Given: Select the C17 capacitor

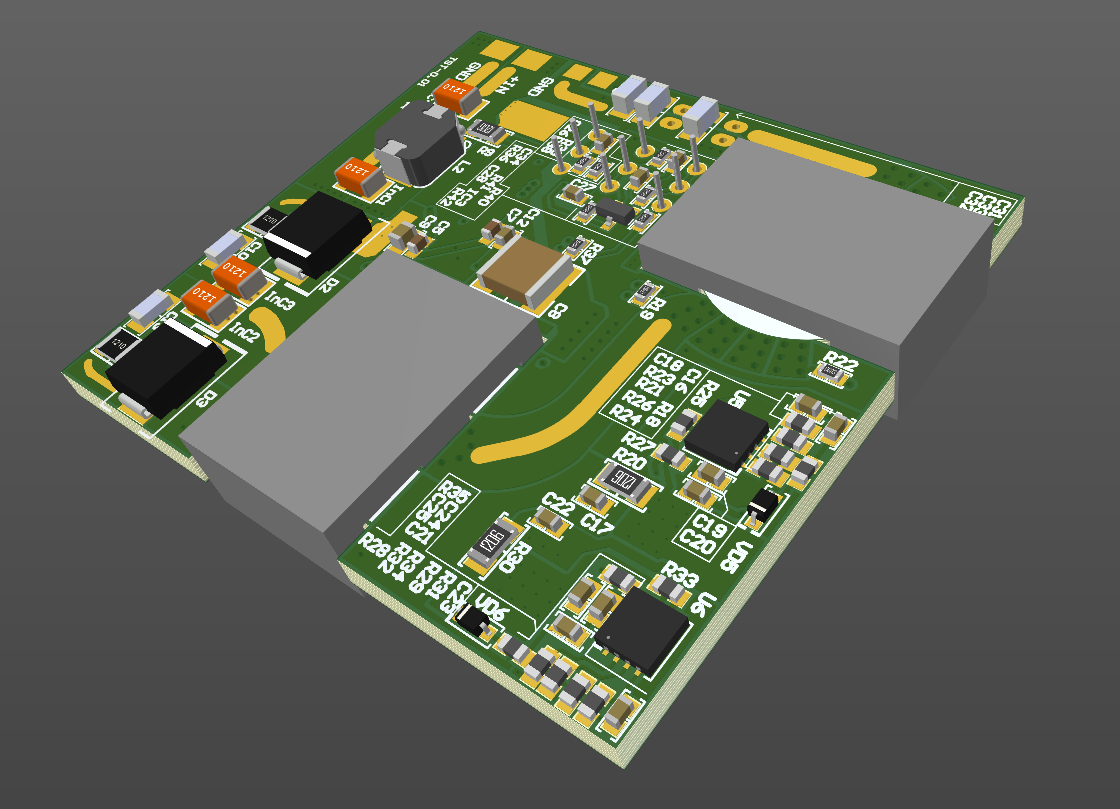Looking at the screenshot, I should [594, 498].
